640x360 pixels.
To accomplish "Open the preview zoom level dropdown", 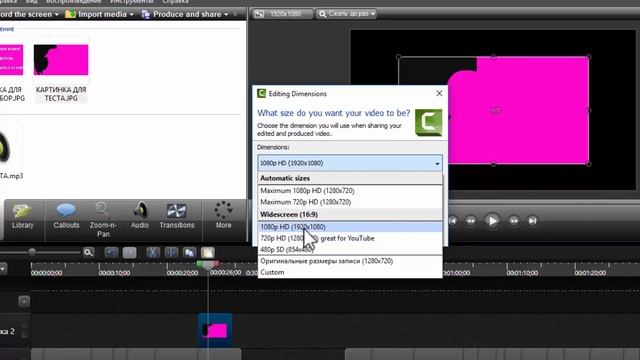I will pos(347,14).
